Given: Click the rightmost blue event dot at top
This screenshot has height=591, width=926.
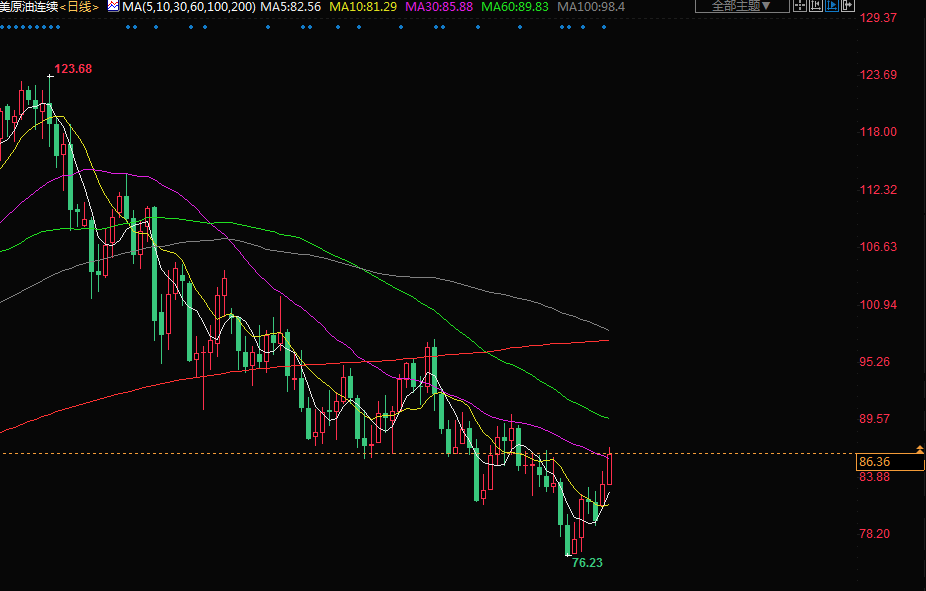Looking at the screenshot, I should point(605,27).
